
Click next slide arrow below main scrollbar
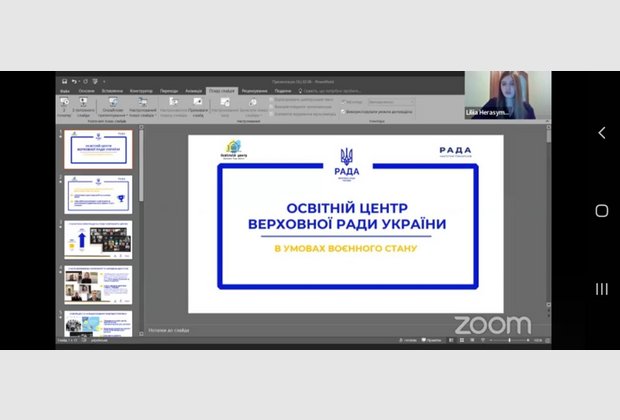pyautogui.click(x=548, y=316)
